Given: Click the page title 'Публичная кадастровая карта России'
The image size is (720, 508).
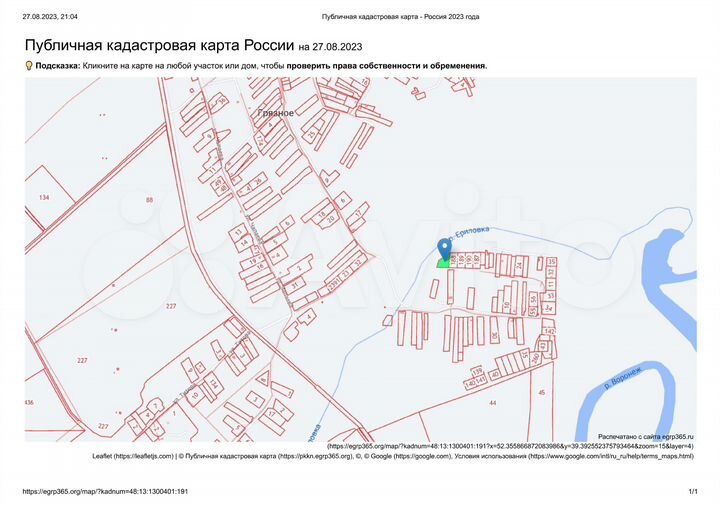Looking at the screenshot, I should click(159, 45).
